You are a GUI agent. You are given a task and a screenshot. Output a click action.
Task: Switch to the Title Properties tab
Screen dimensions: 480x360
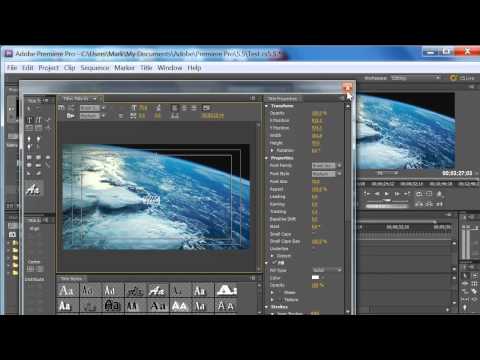pos(283,99)
